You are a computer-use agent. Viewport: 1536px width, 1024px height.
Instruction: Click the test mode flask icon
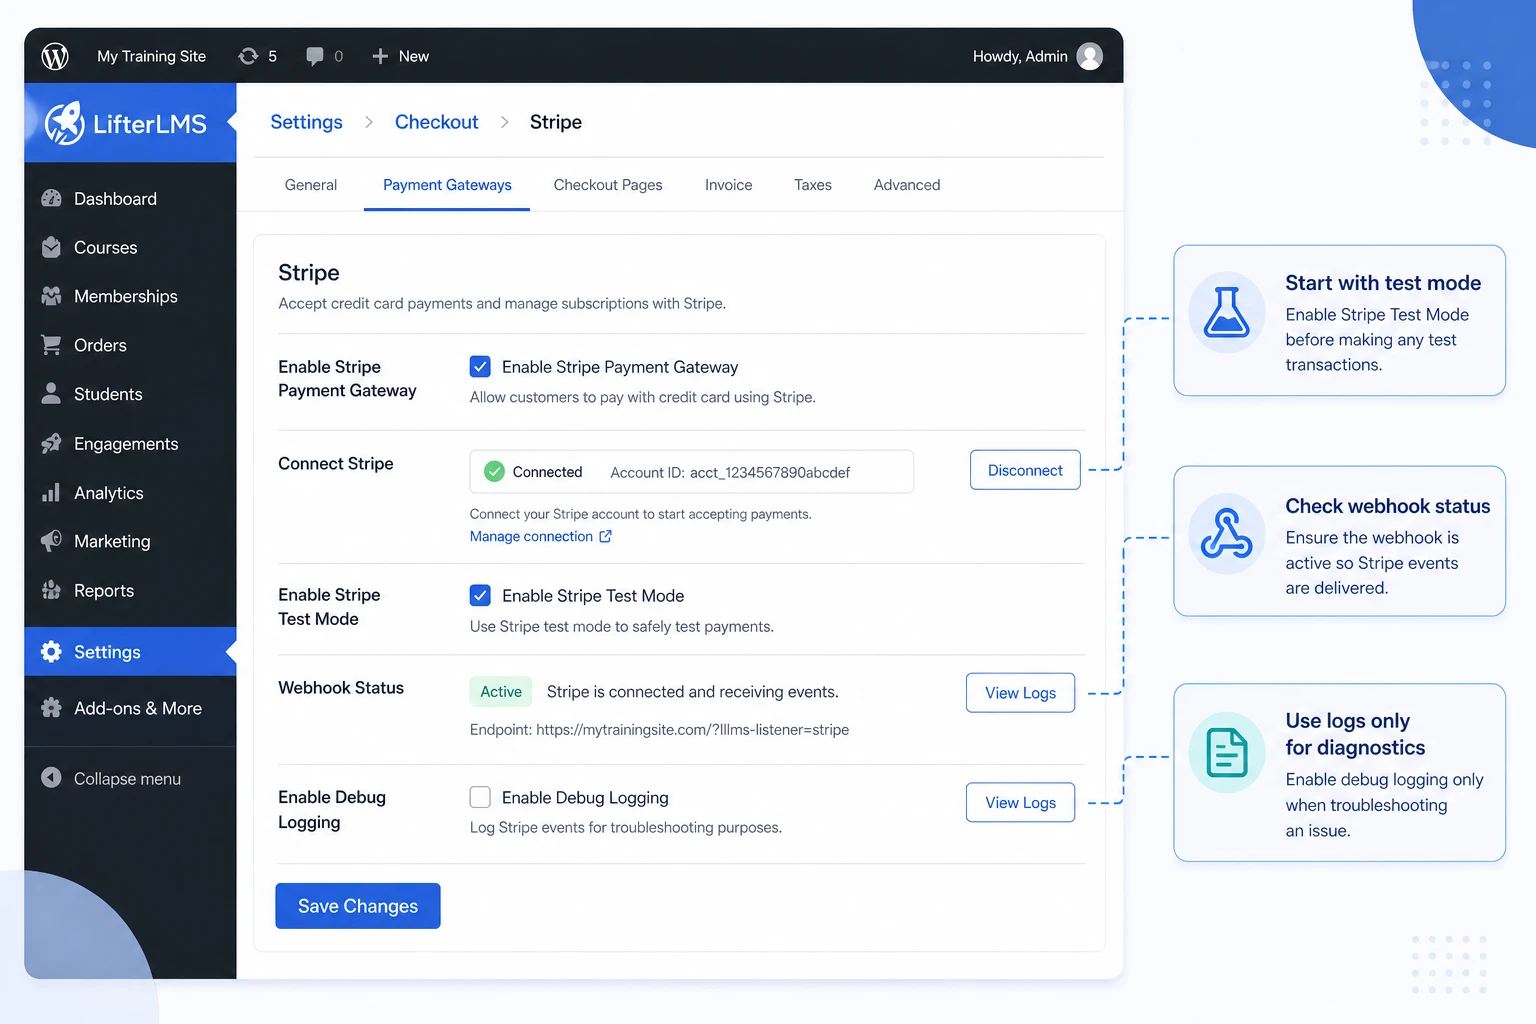pos(1227,311)
